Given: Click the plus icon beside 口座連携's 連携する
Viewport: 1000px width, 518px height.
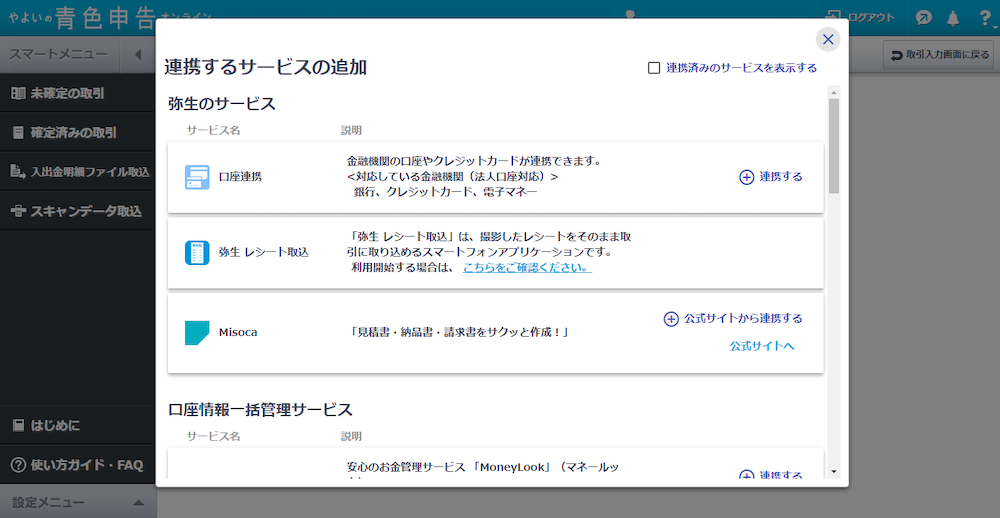Looking at the screenshot, I should coord(746,177).
